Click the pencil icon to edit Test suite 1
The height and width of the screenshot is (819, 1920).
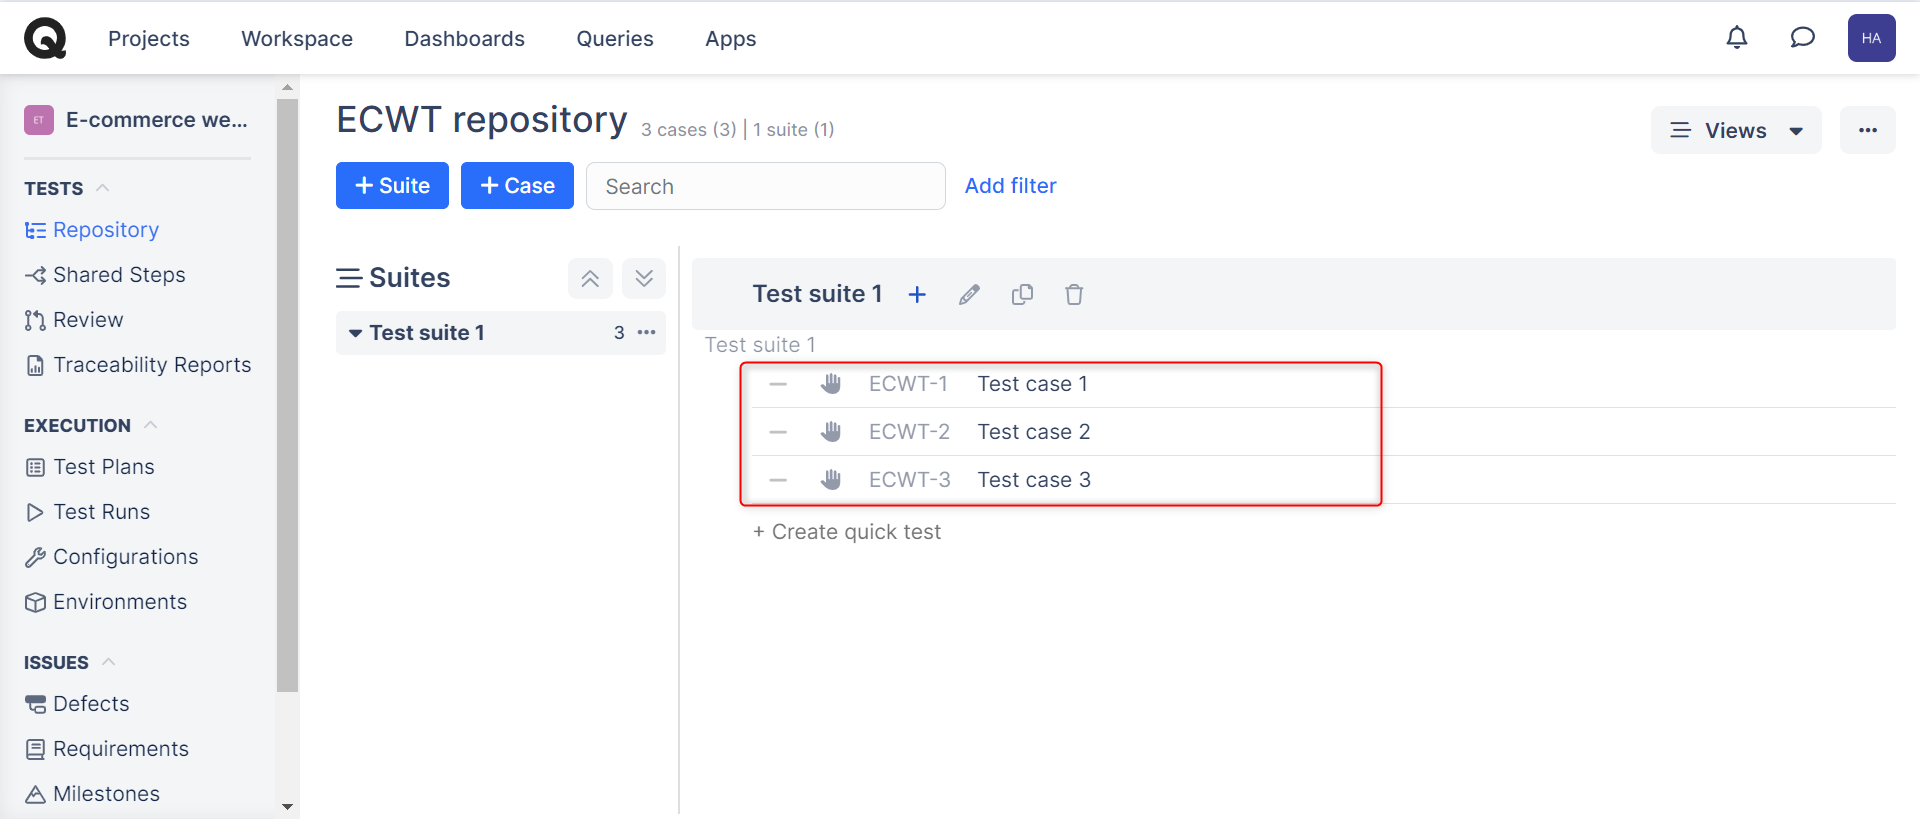969,294
